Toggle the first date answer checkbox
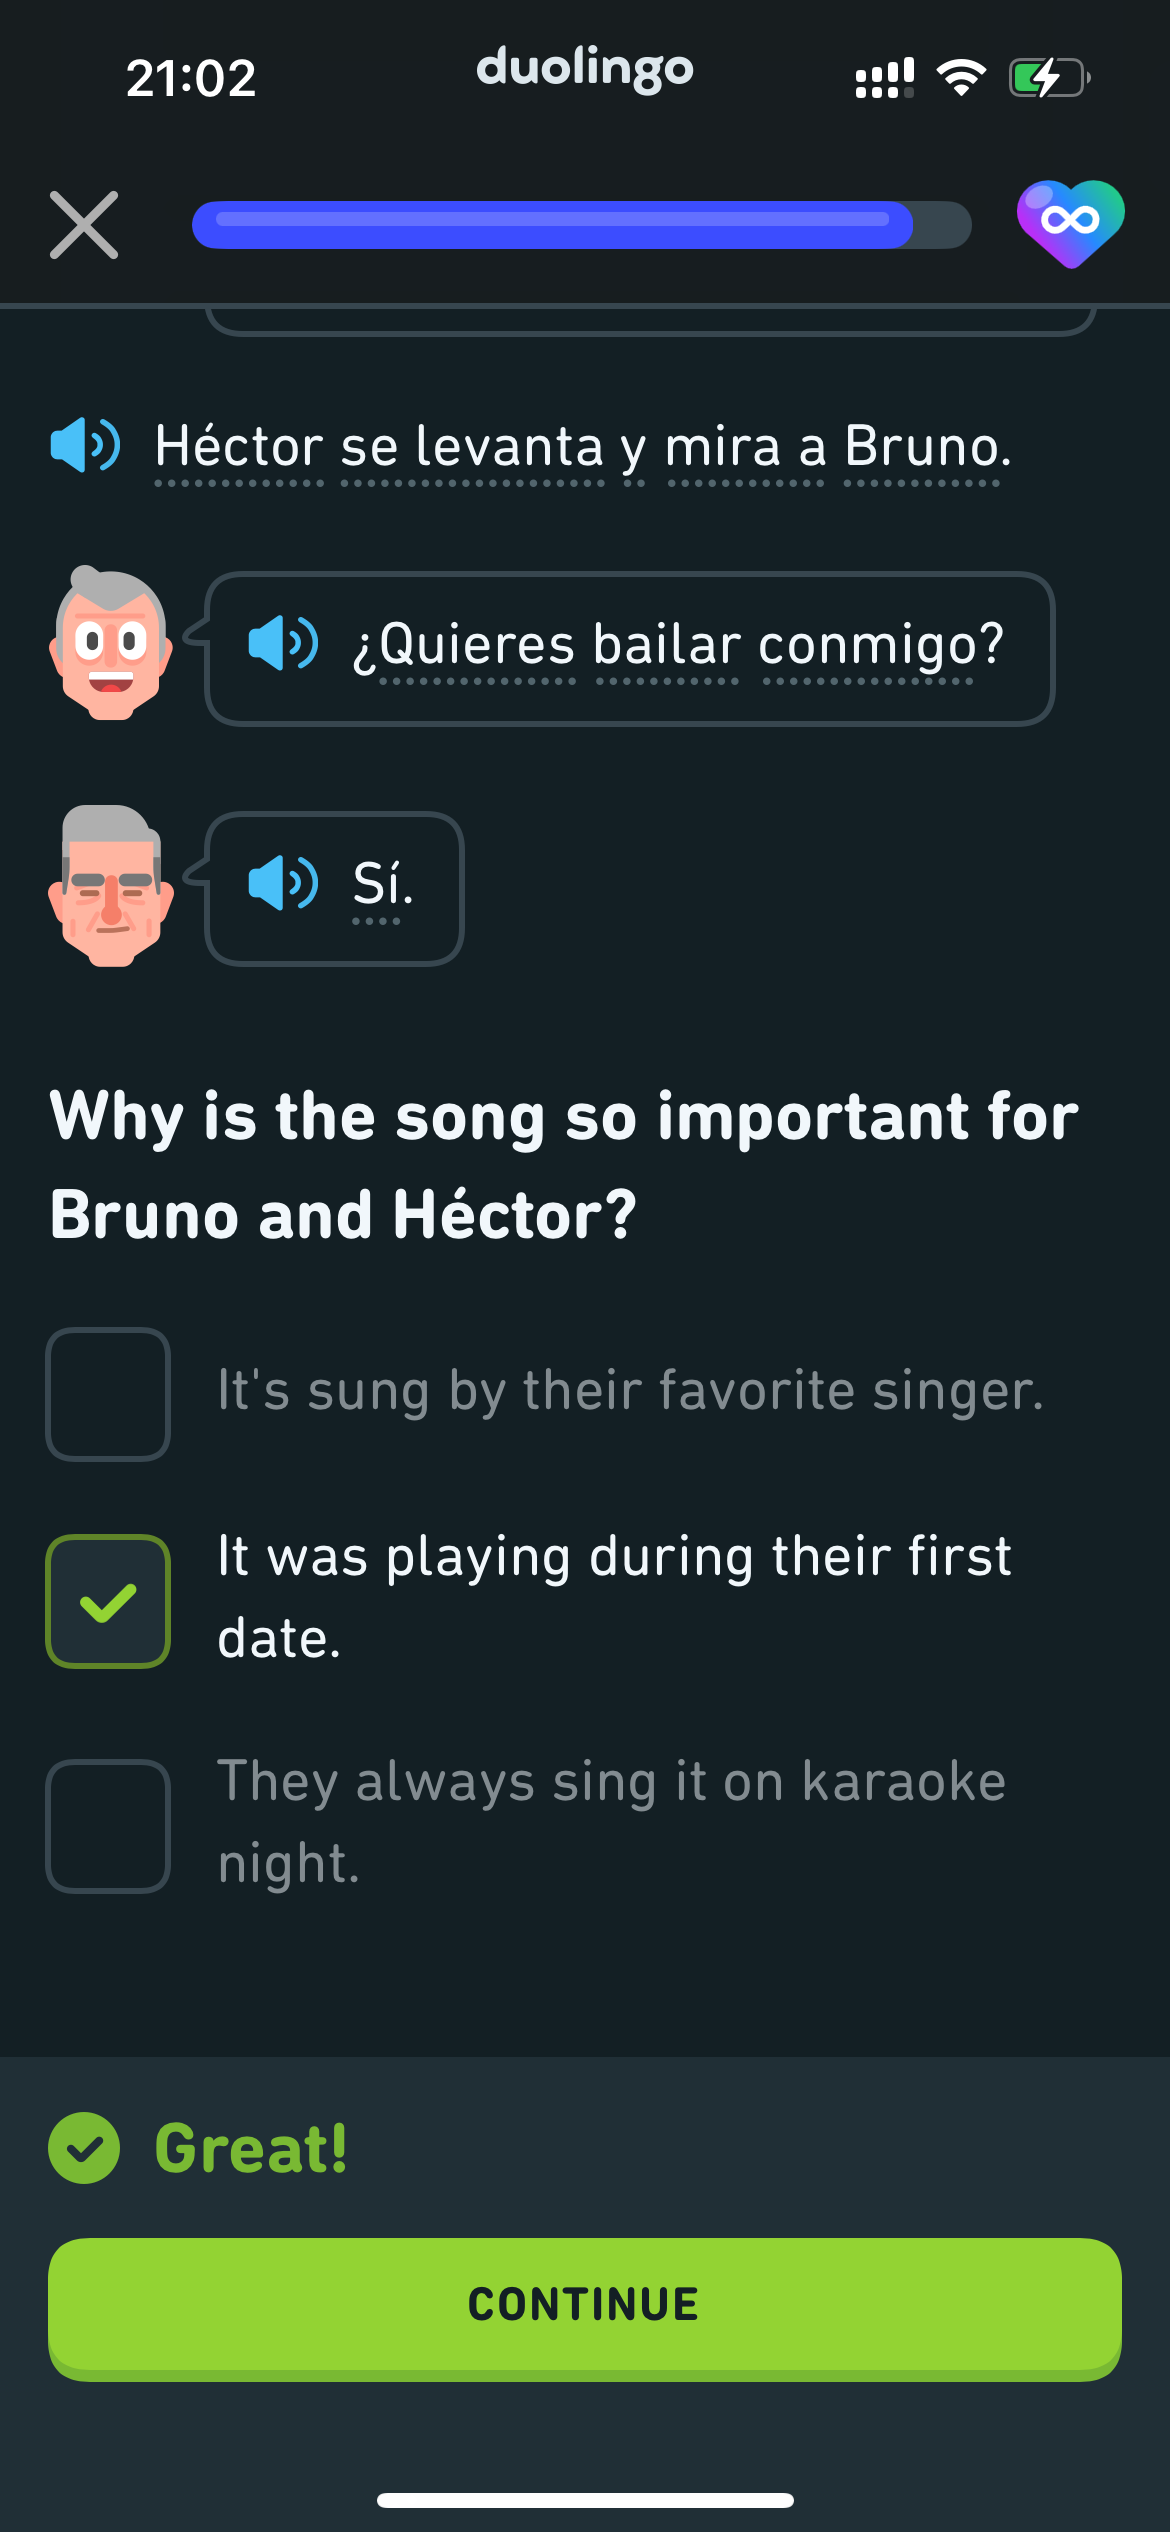Image resolution: width=1170 pixels, height=2532 pixels. coord(108,1601)
